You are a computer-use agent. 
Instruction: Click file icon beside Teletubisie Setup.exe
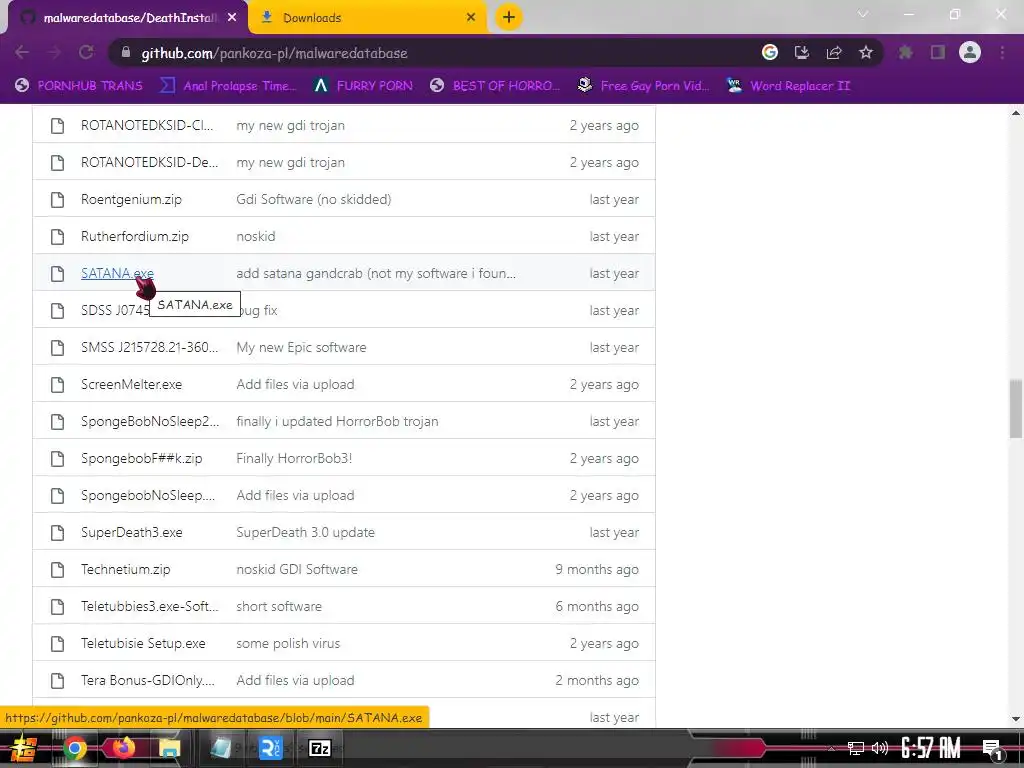pos(57,643)
